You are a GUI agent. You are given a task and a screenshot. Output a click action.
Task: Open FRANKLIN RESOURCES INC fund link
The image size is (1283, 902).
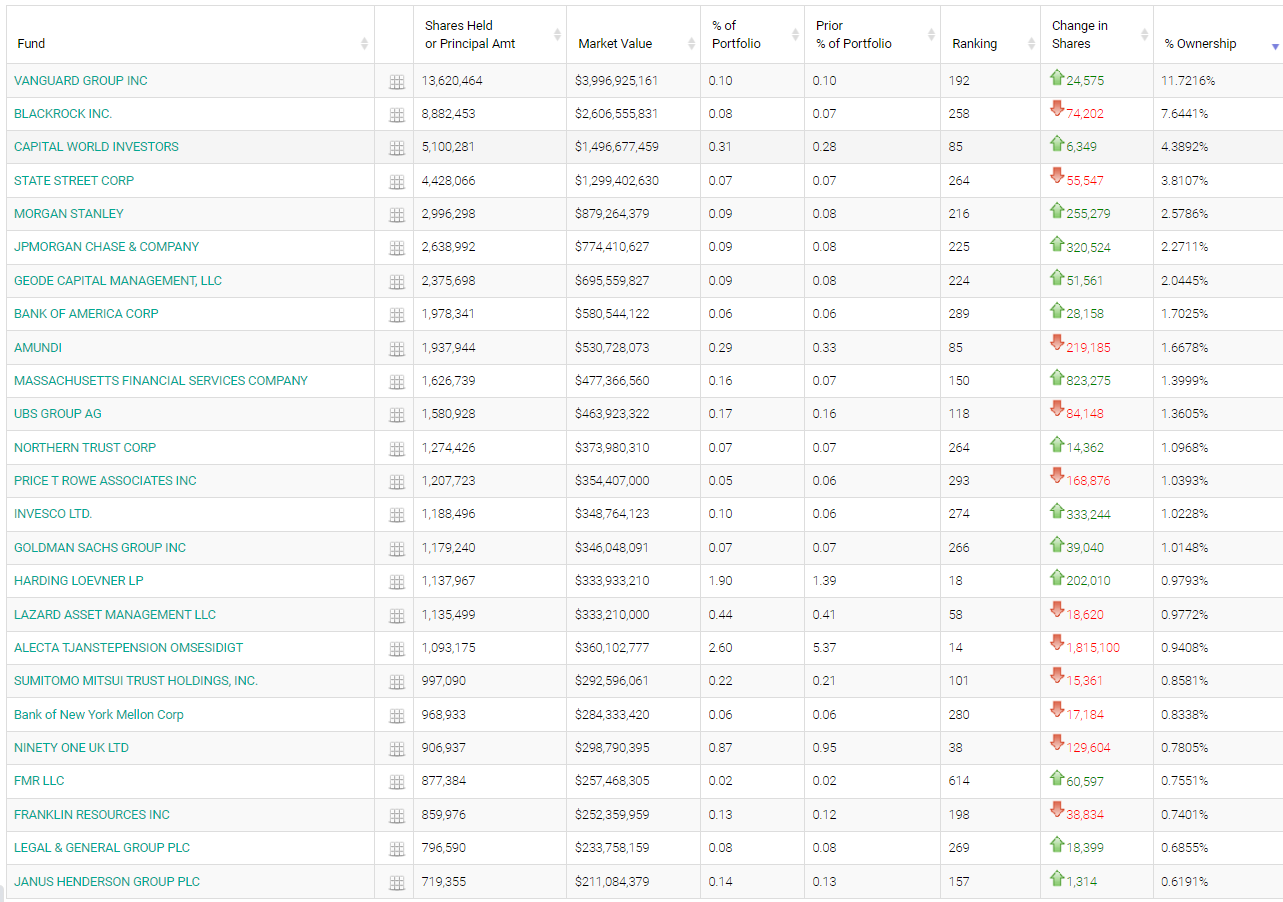pyautogui.click(x=92, y=814)
